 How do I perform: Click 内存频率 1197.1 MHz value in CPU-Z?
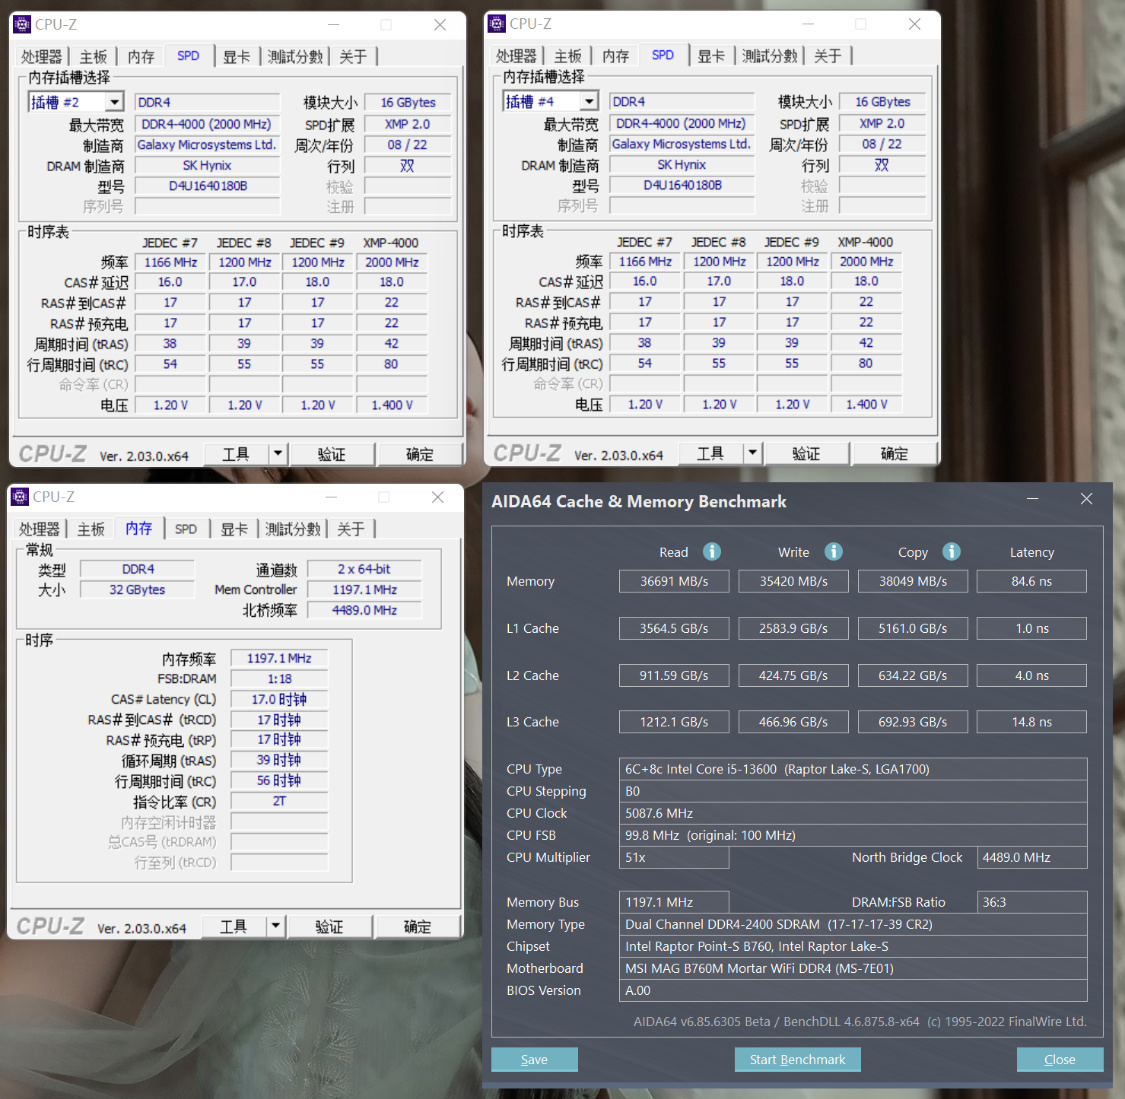coord(279,658)
